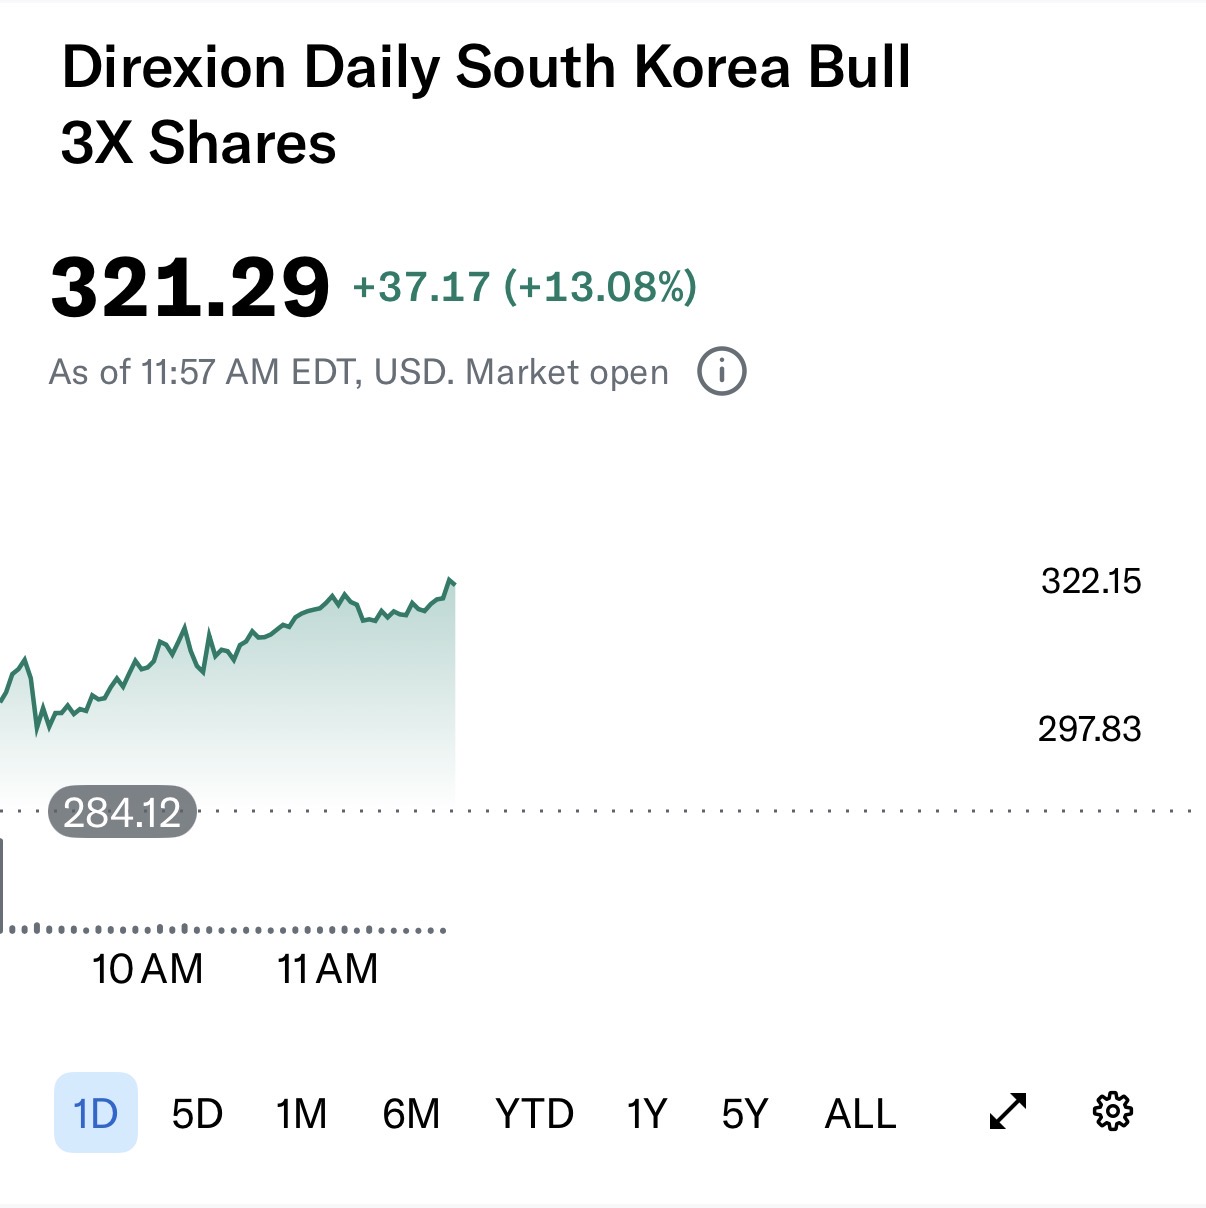
Task: Switch to the 5D range
Action: tap(197, 1113)
